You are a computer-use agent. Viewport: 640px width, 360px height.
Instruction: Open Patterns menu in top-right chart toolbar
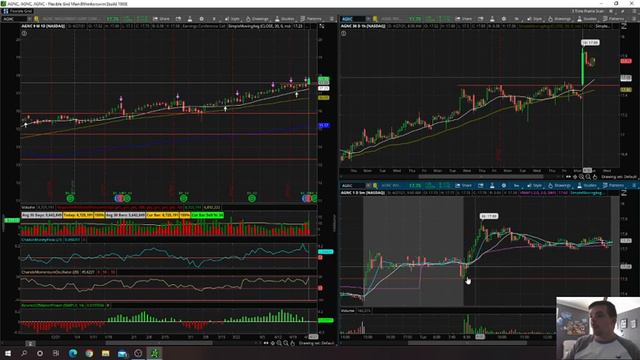tap(613, 19)
